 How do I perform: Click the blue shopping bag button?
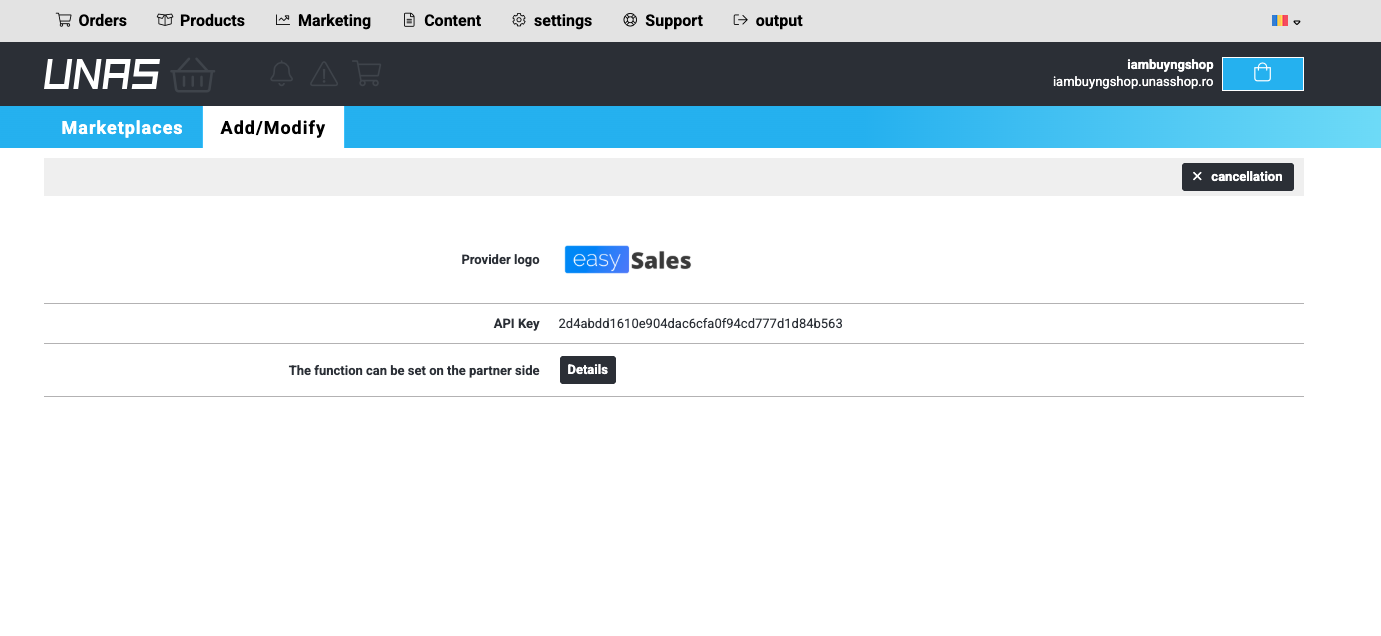coord(1263,74)
